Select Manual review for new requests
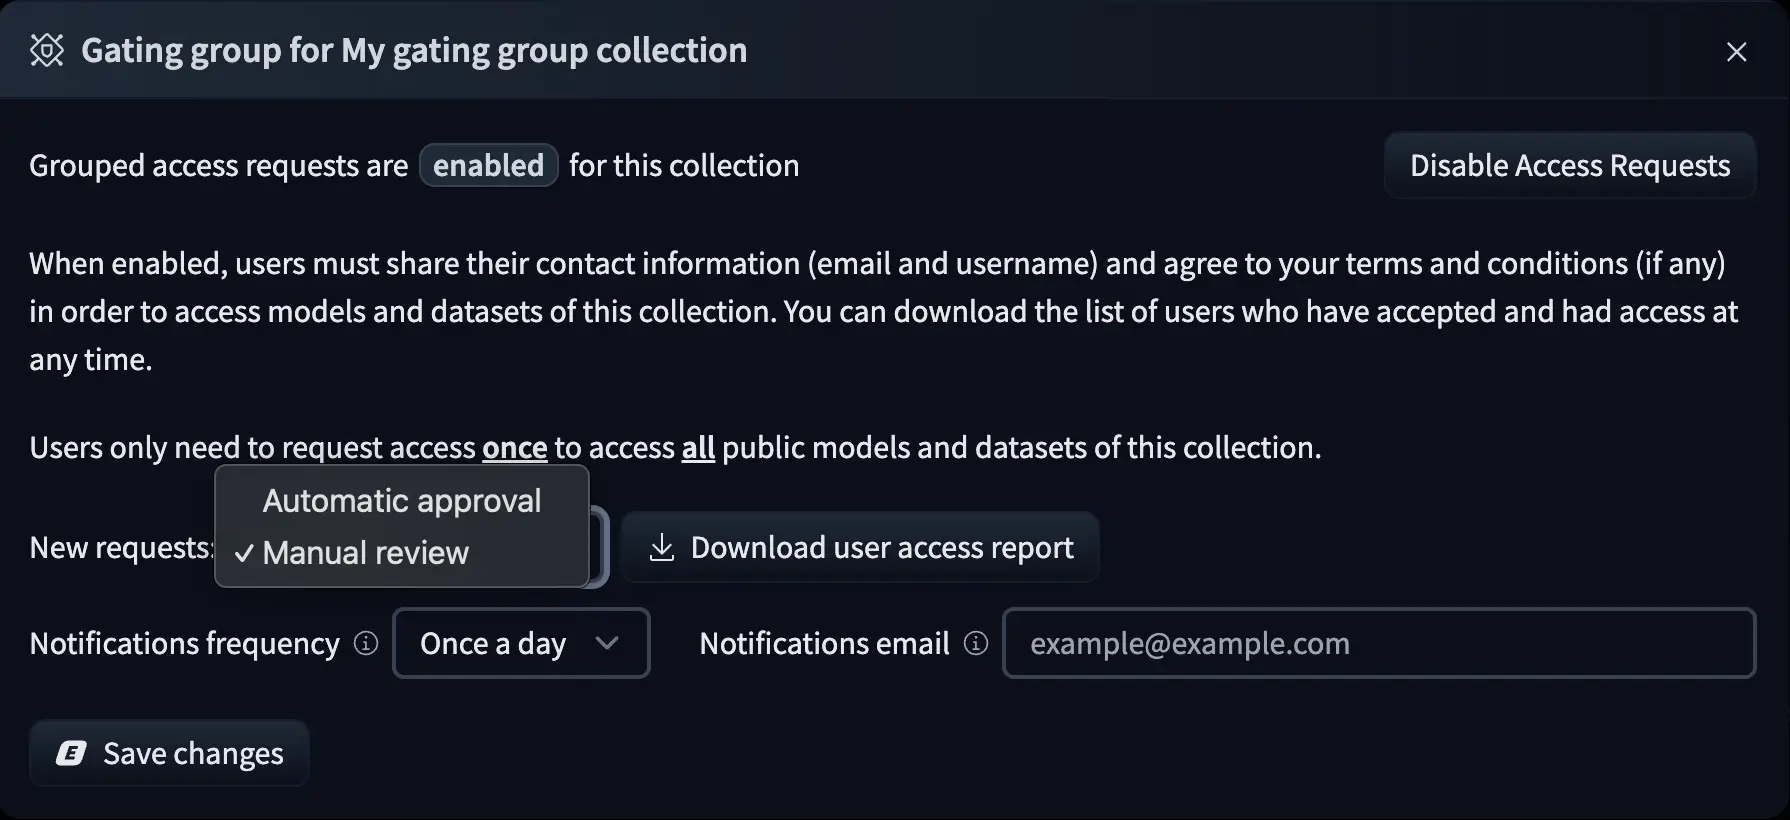Viewport: 1790px width, 820px height. (x=365, y=552)
